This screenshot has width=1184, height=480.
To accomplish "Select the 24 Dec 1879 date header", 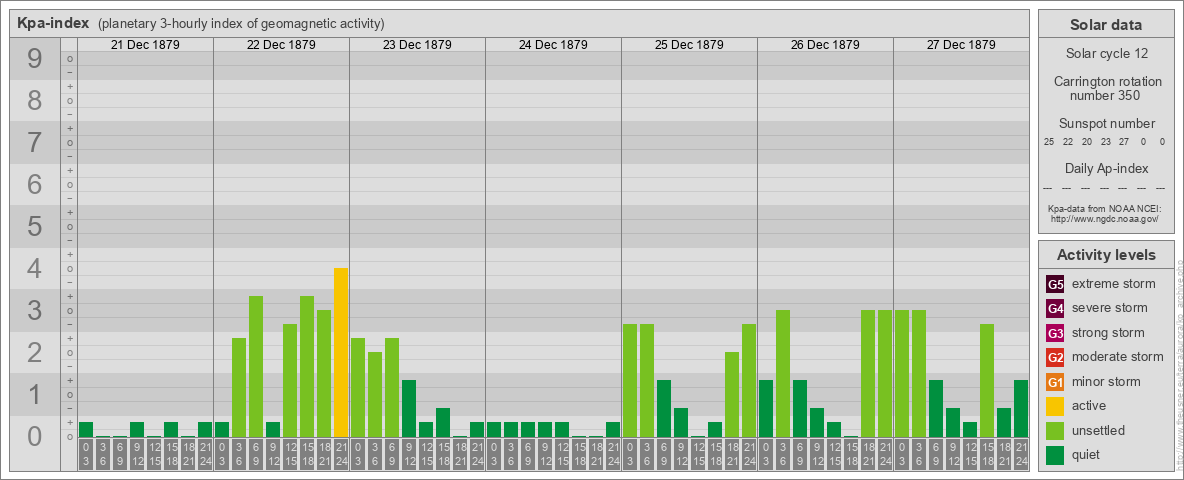I will click(x=553, y=45).
